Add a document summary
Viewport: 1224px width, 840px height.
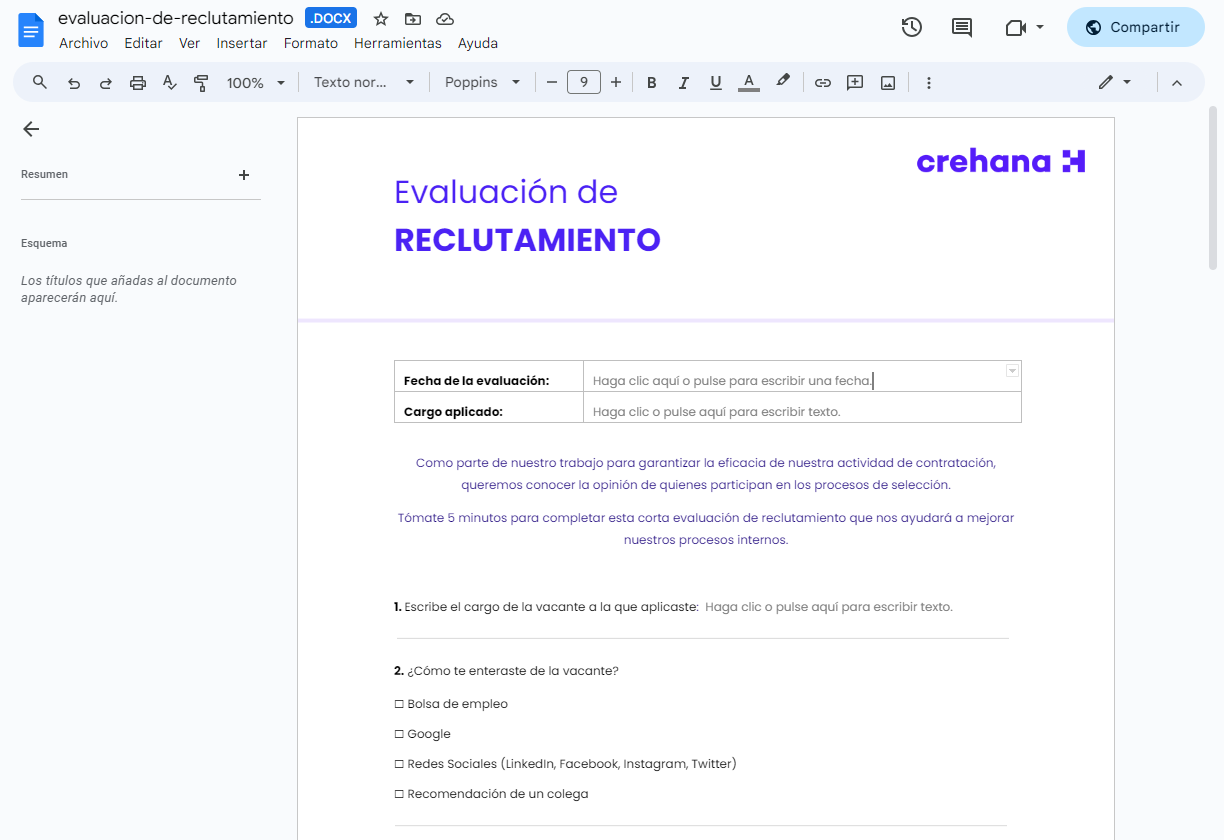click(243, 174)
